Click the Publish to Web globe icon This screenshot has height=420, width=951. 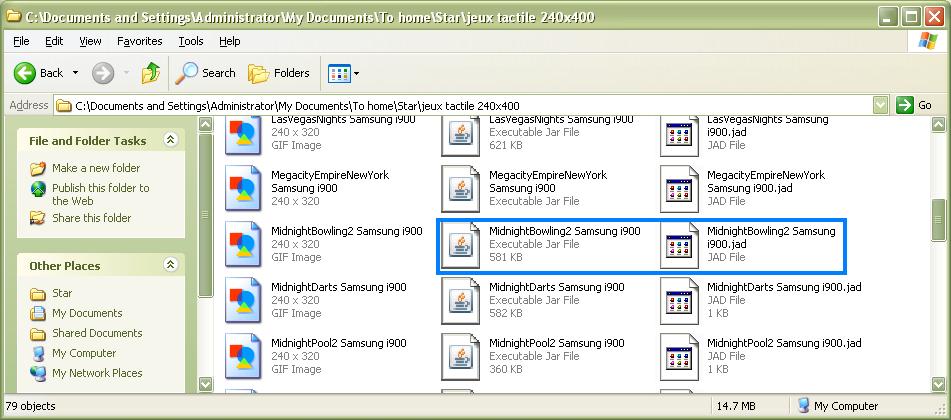pyautogui.click(x=38, y=189)
